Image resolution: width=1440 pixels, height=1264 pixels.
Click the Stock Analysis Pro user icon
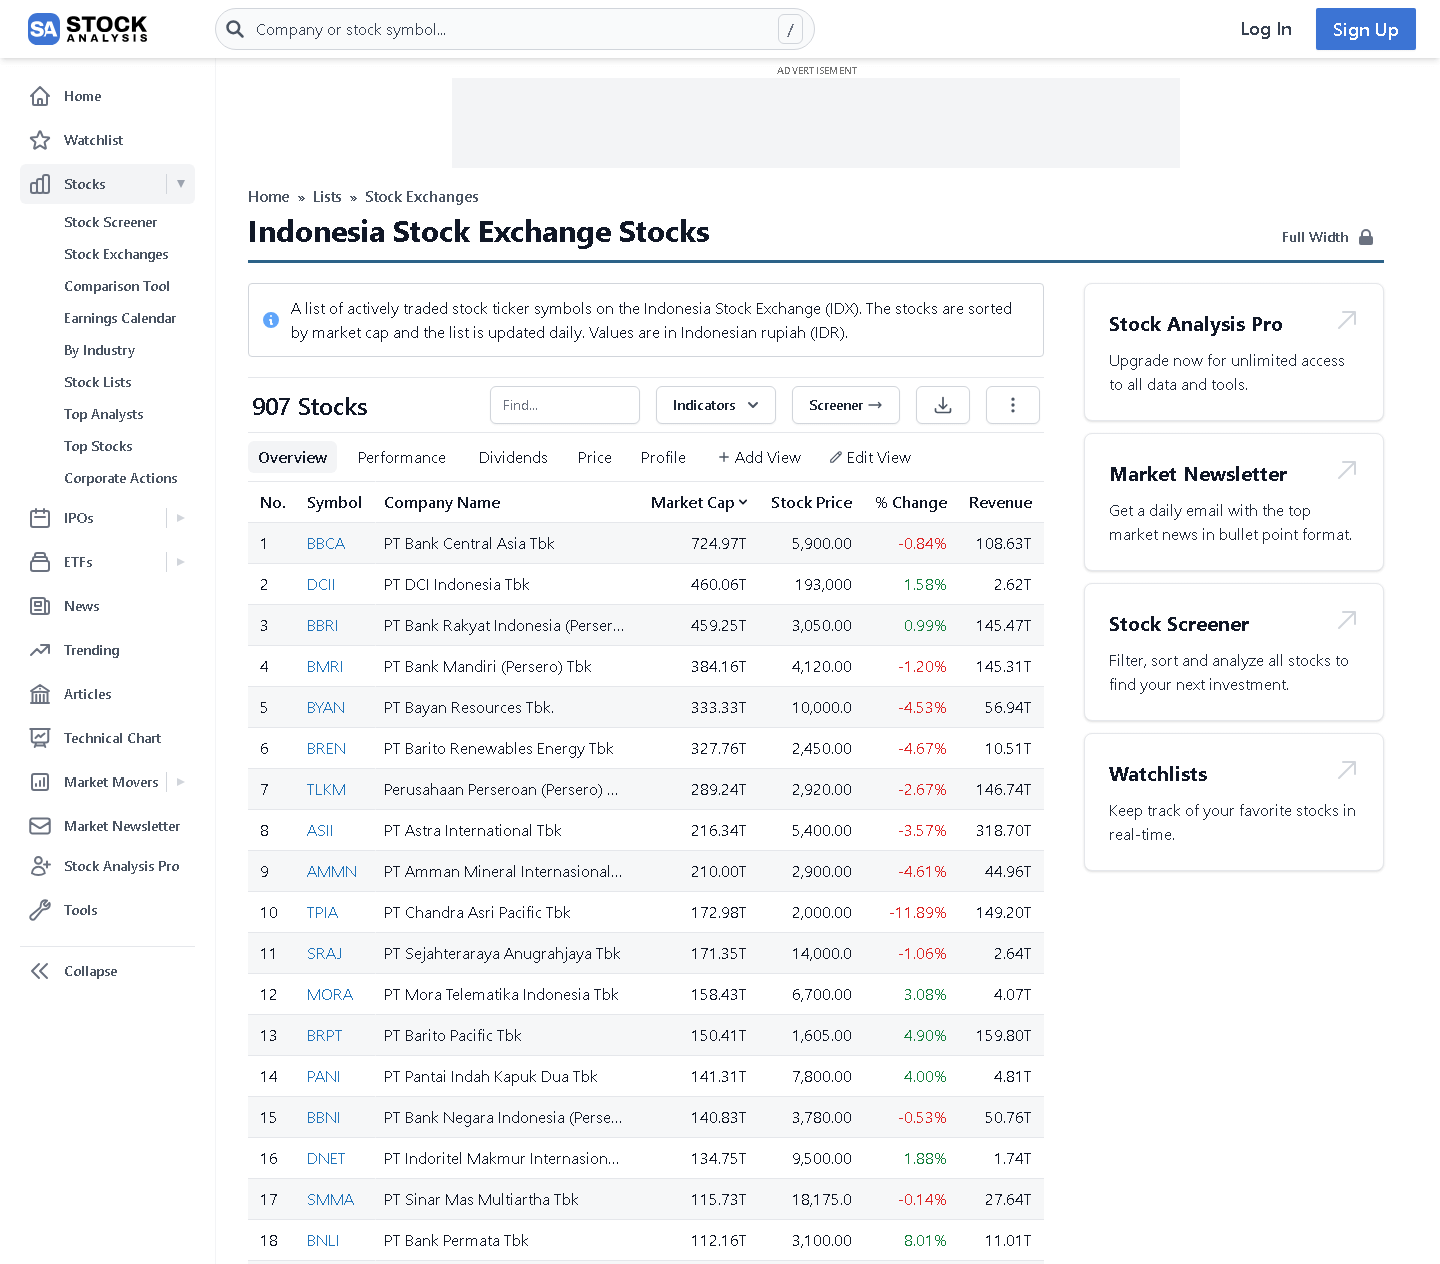[40, 866]
